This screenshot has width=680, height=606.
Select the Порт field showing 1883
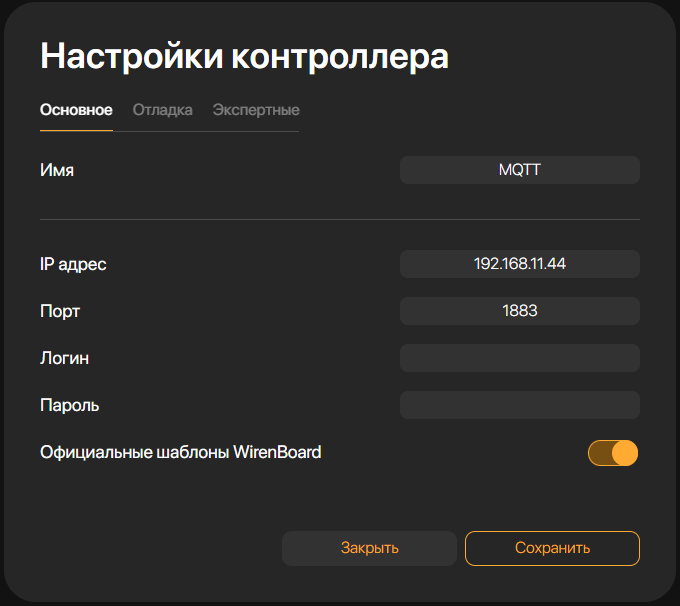coord(519,311)
